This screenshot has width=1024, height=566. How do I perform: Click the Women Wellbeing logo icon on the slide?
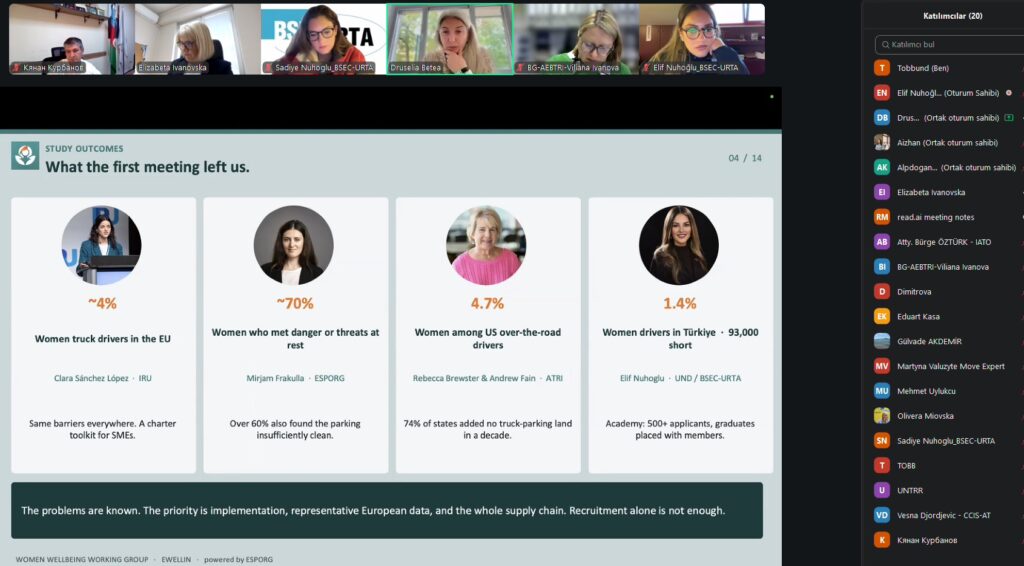click(x=25, y=156)
